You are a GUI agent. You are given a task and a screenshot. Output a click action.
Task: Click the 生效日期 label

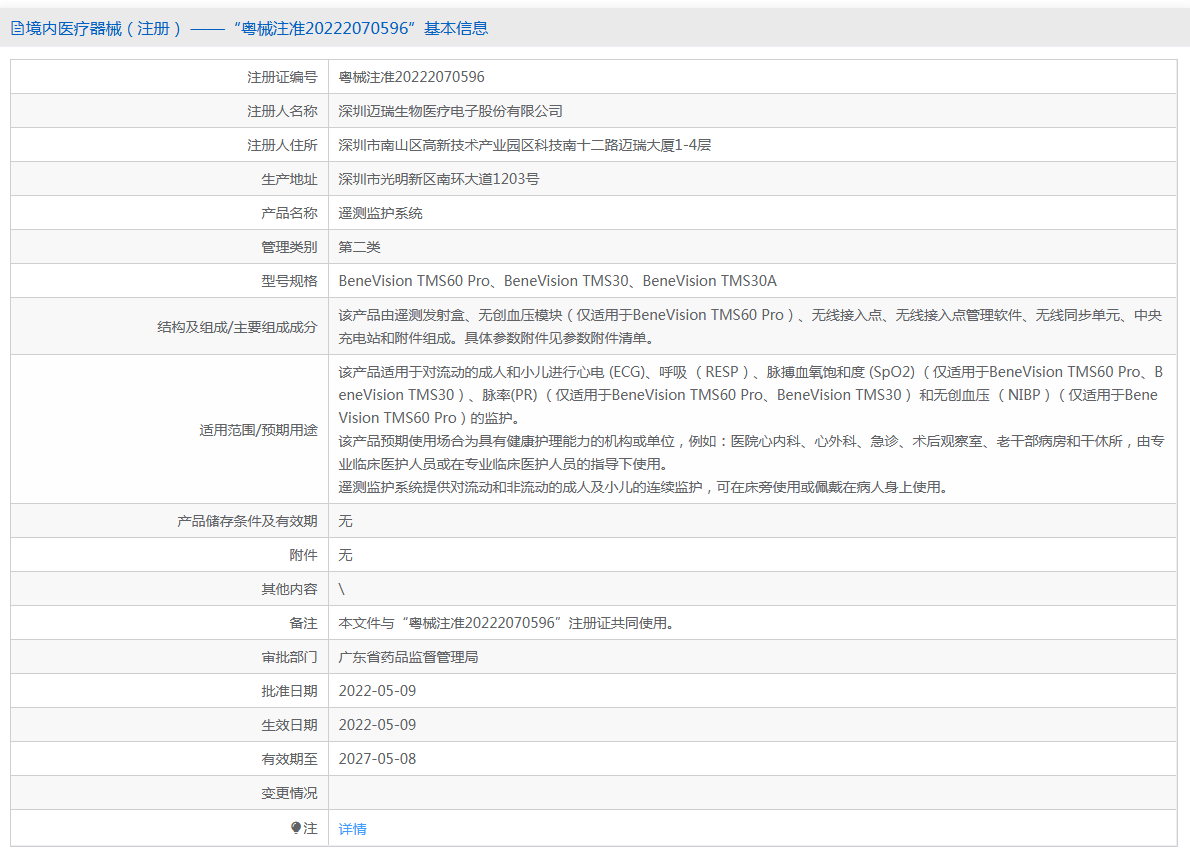[x=289, y=726]
